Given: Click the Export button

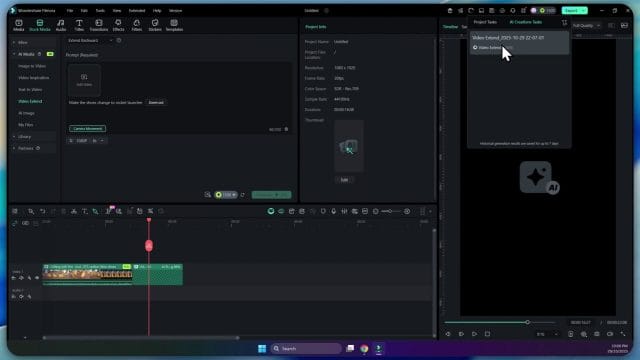Looking at the screenshot, I should [x=571, y=11].
